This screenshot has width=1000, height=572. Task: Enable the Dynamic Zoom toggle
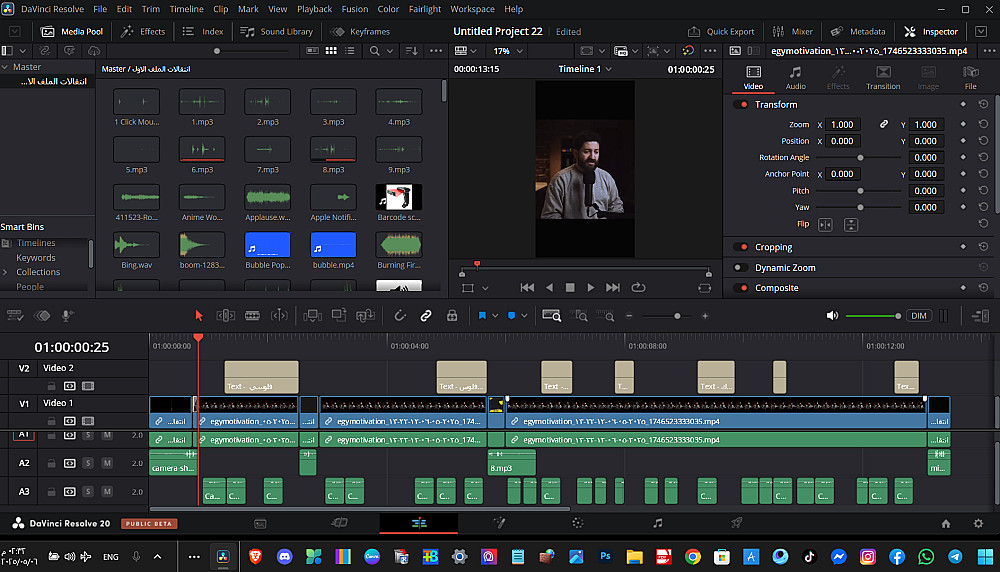coord(741,268)
